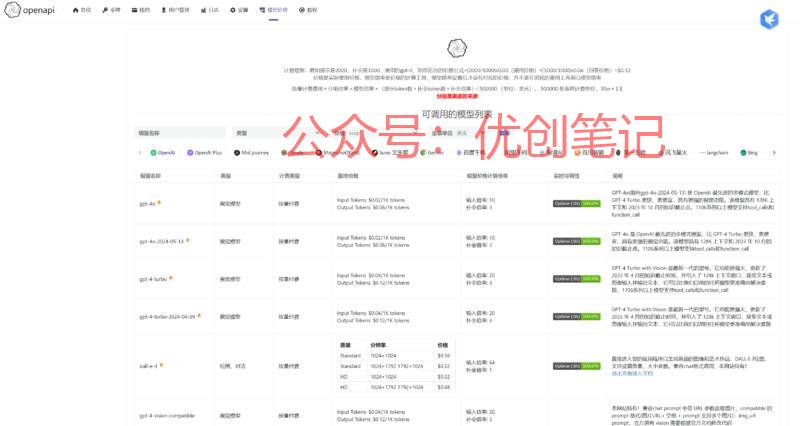Open the gear settings nav item
Screen dimensions: 800x426
click(239, 10)
